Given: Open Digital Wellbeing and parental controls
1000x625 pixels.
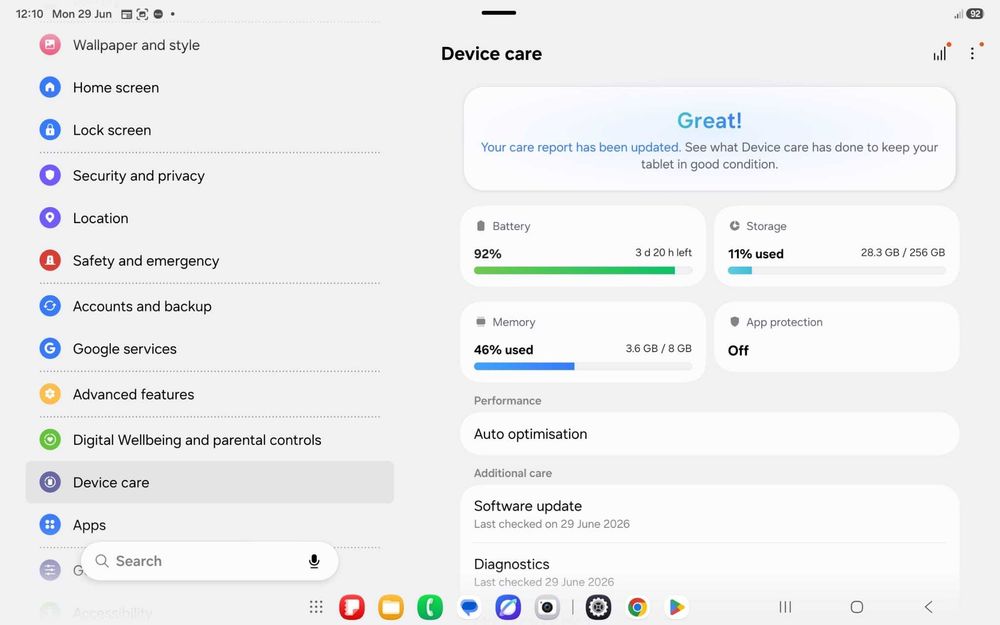Looking at the screenshot, I should tap(209, 440).
